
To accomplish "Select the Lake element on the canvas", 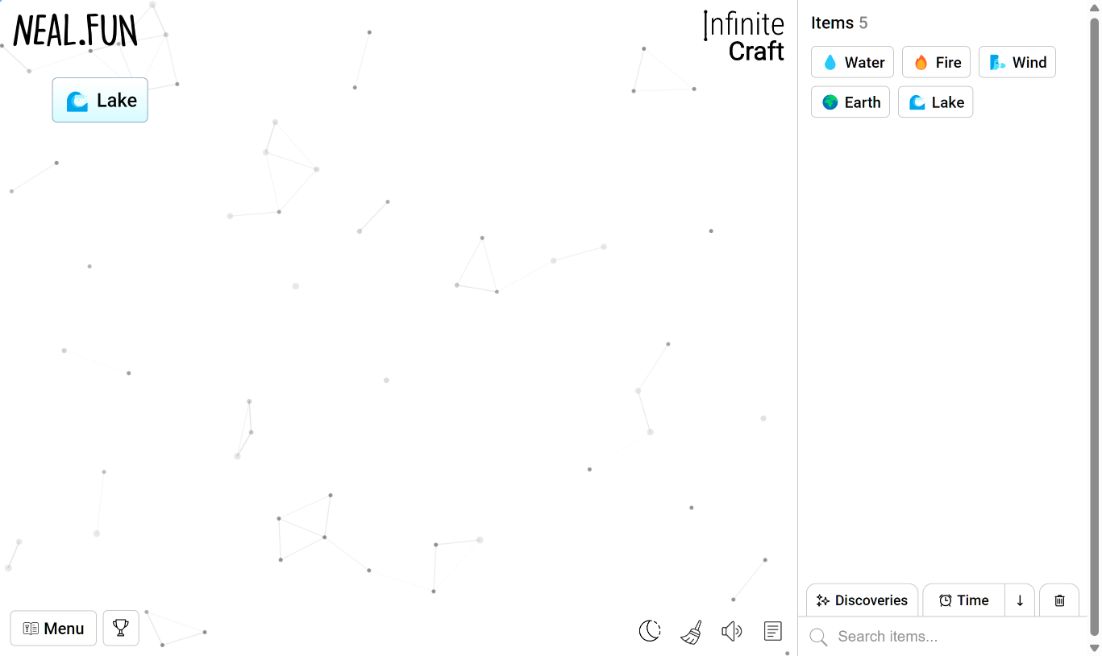I will [x=100, y=100].
